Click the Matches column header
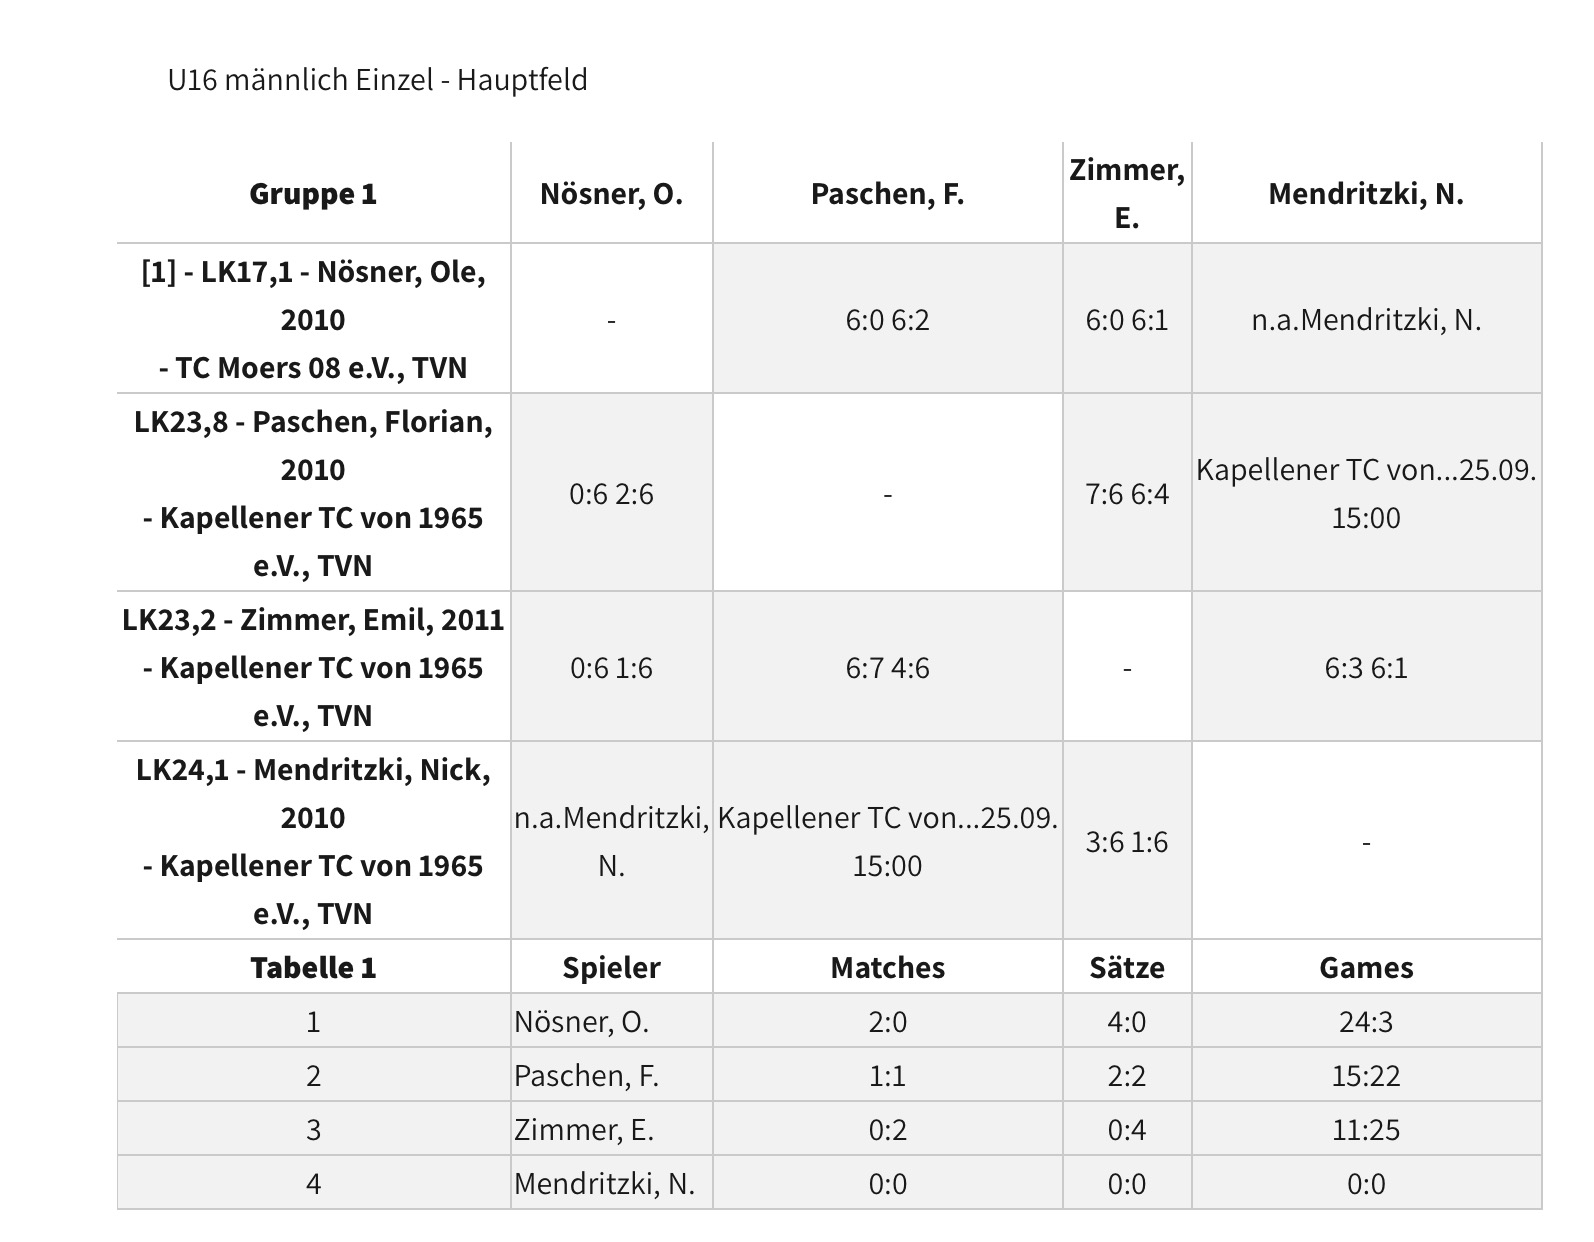 pos(887,968)
